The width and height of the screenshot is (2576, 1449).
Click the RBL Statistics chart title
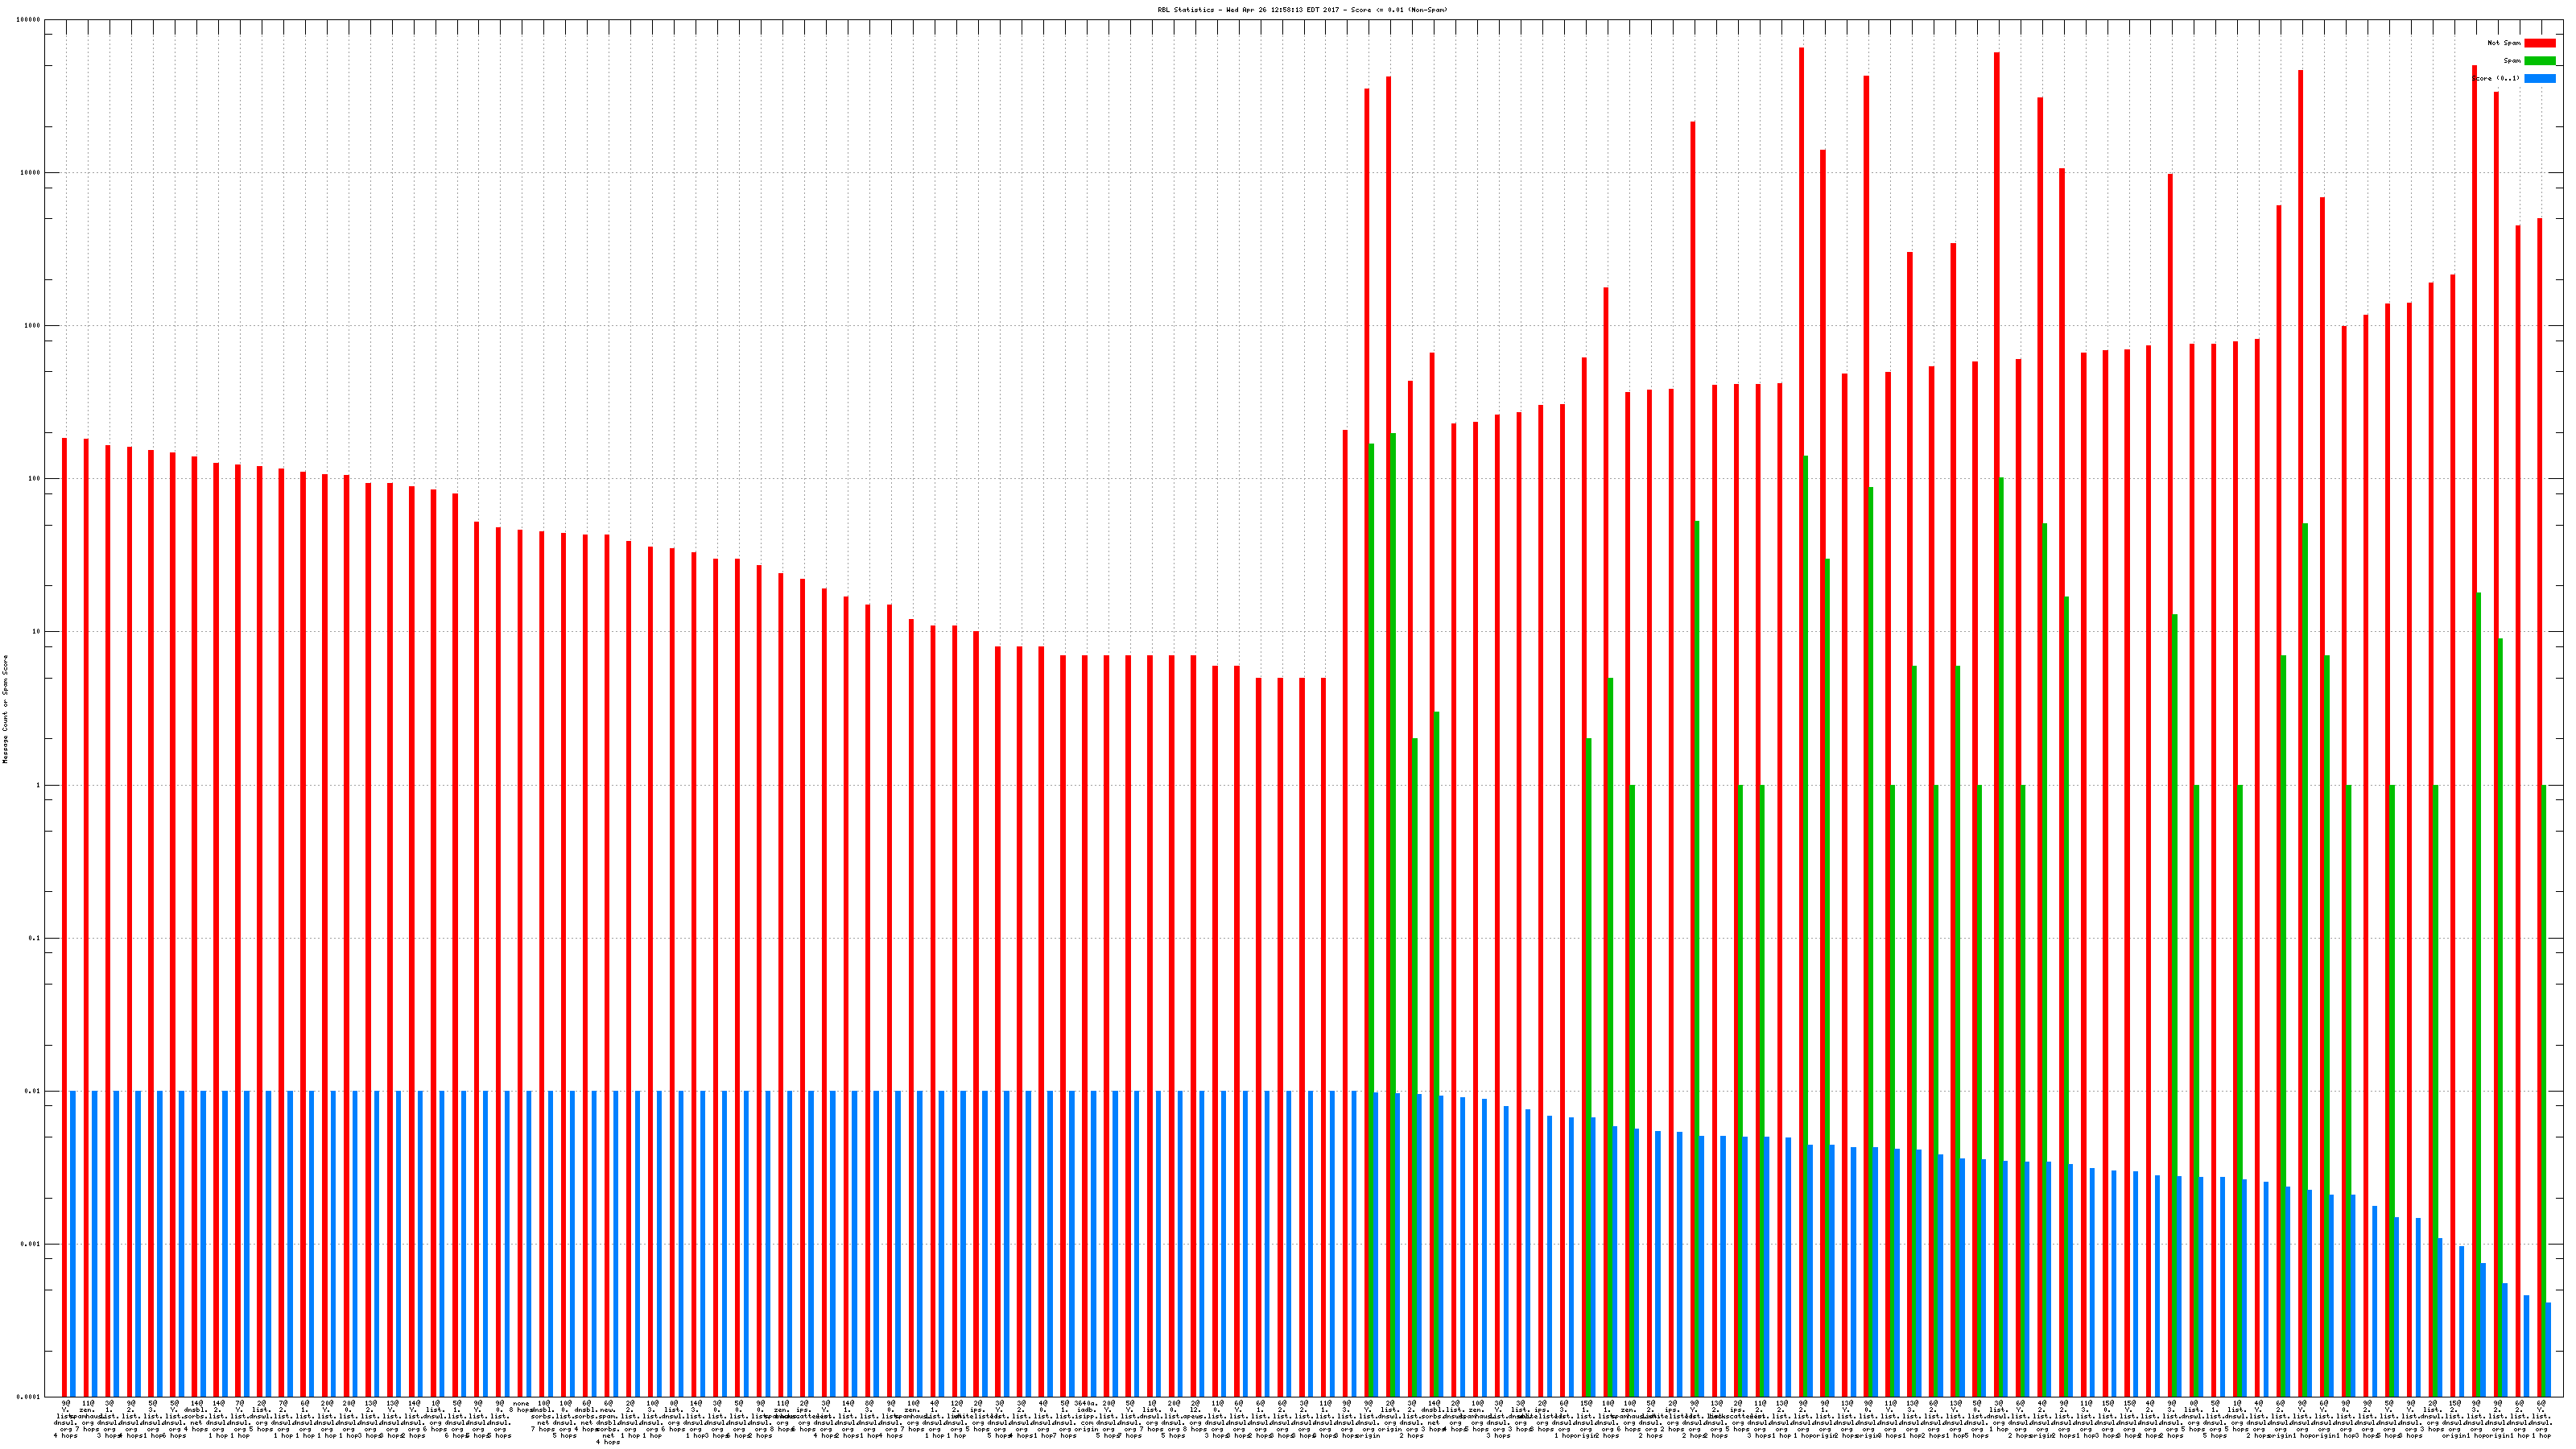[1302, 10]
